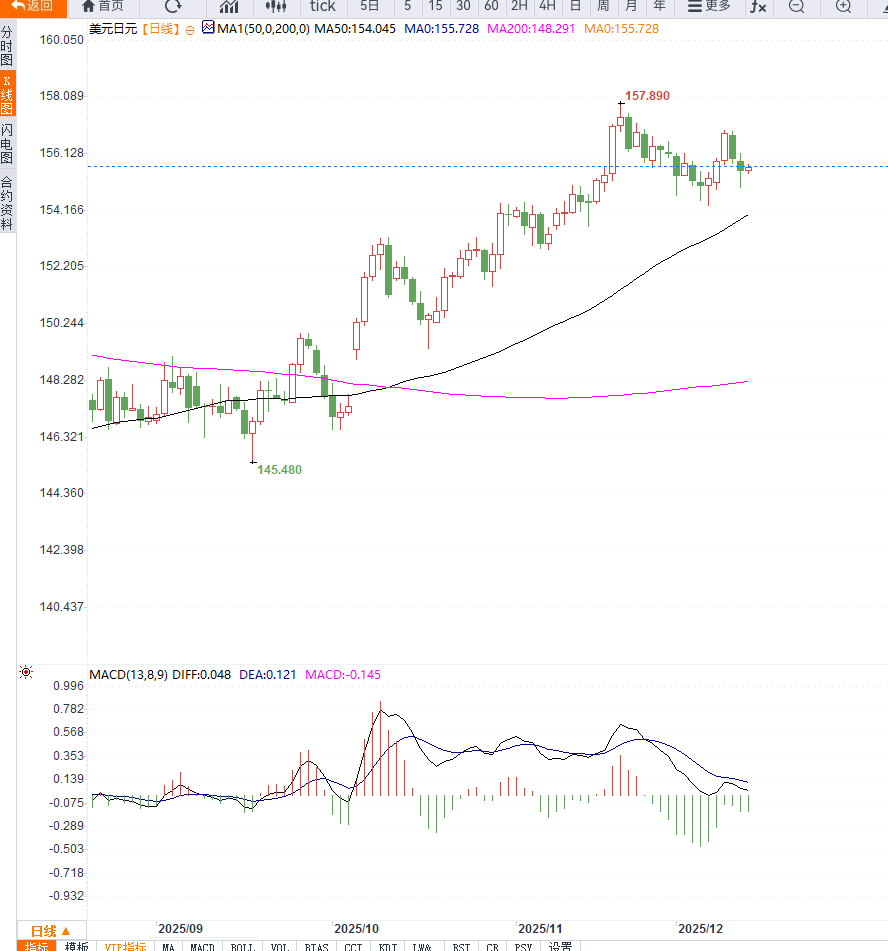Click the MA1 indicator chart icon

point(207,28)
